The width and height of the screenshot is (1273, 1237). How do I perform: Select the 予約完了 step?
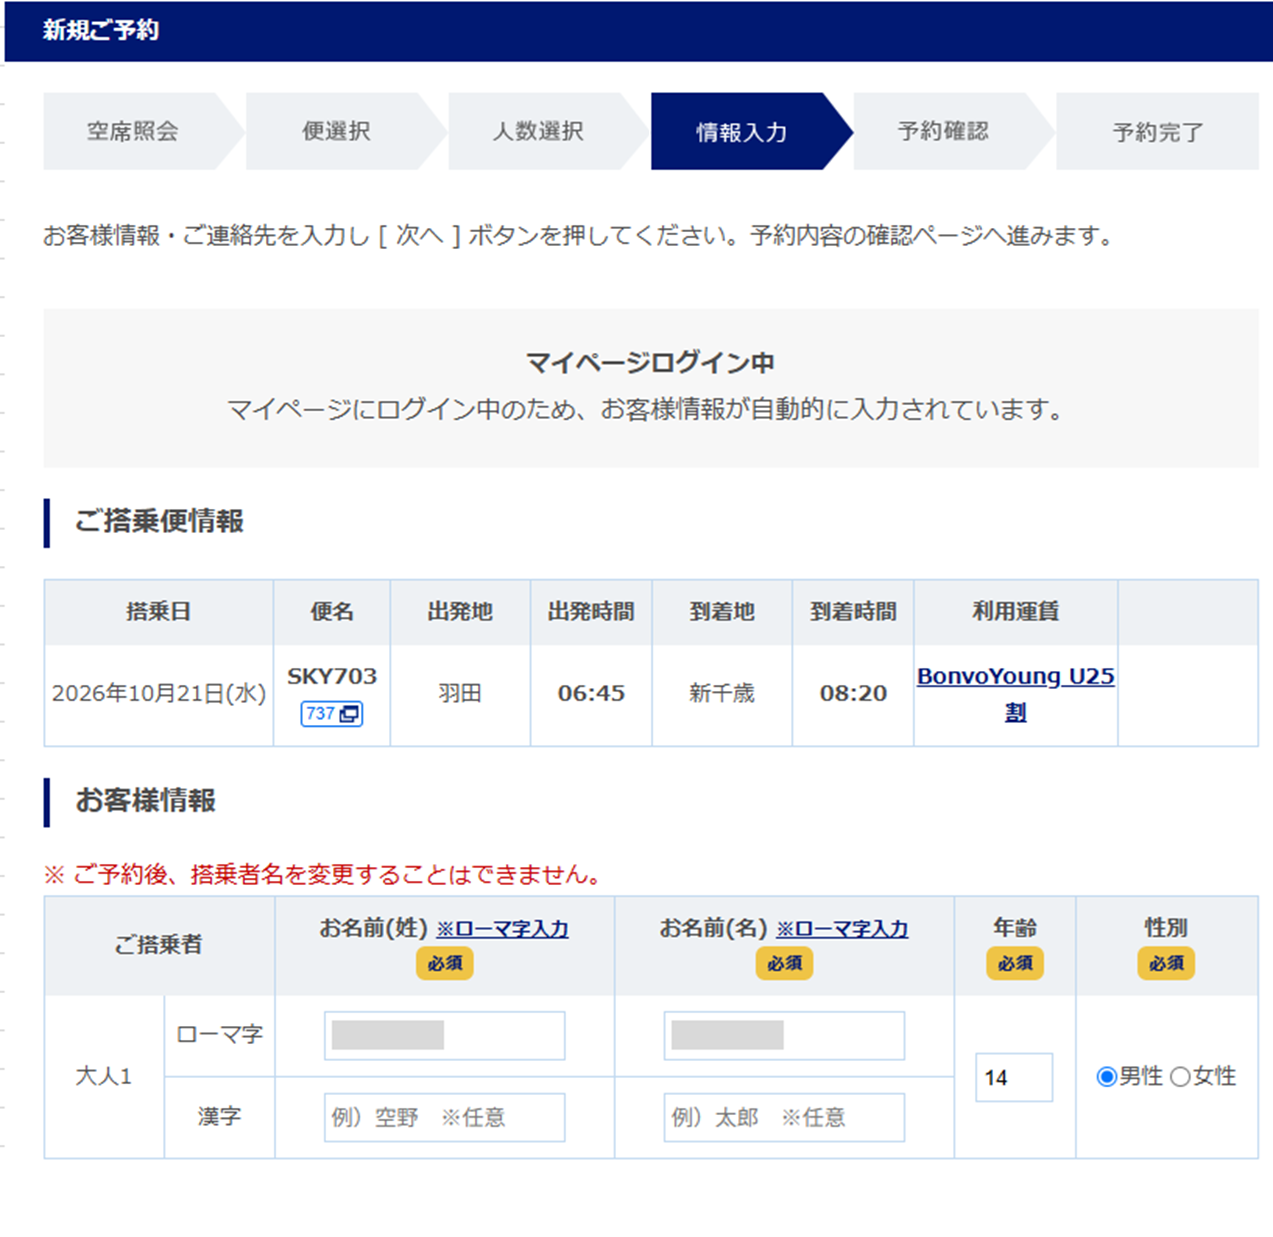pos(1157,131)
